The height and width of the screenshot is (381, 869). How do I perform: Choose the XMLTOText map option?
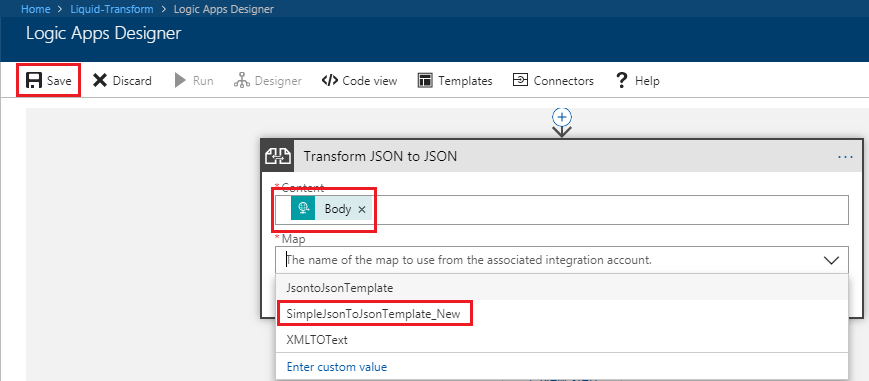click(x=562, y=340)
